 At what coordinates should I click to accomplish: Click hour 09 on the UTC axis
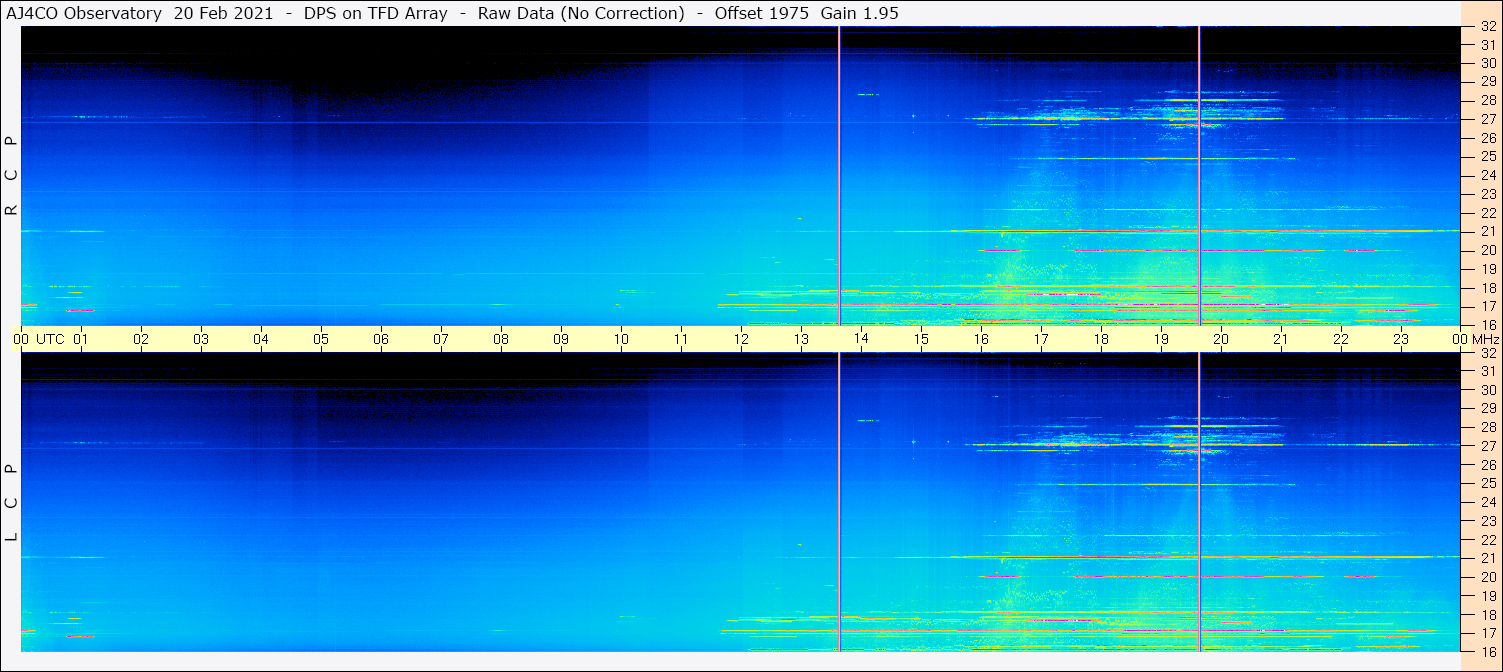561,339
